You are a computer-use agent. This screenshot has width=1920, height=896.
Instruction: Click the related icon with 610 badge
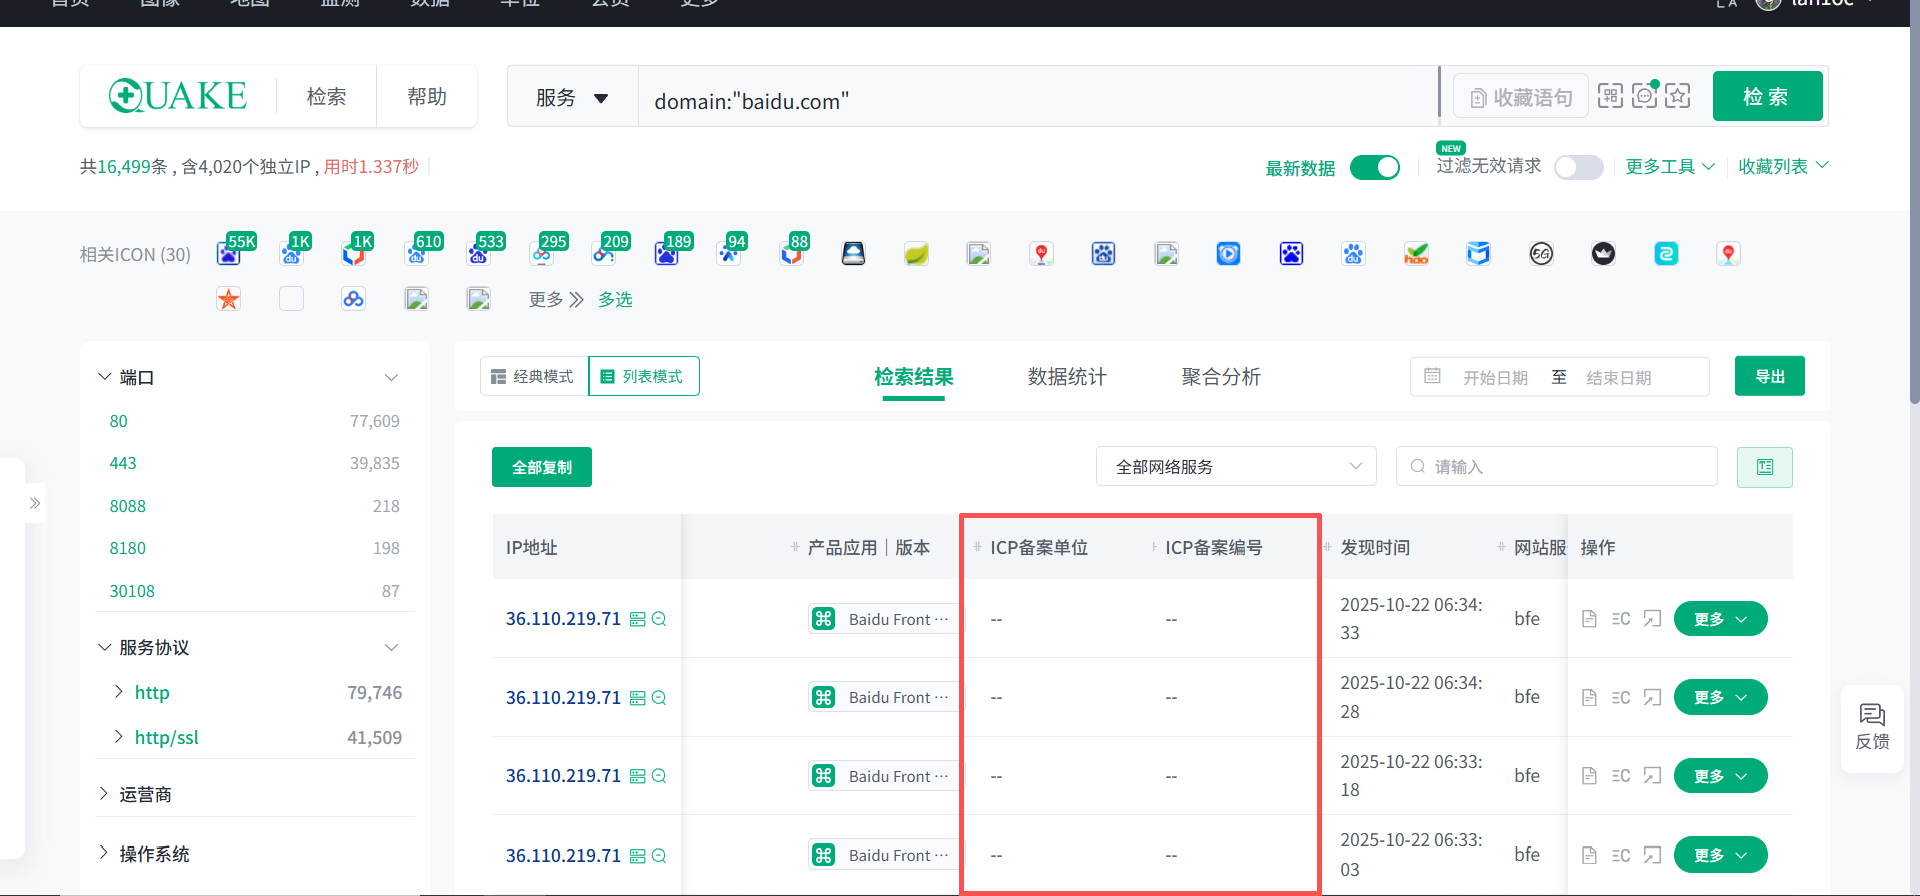click(x=417, y=254)
